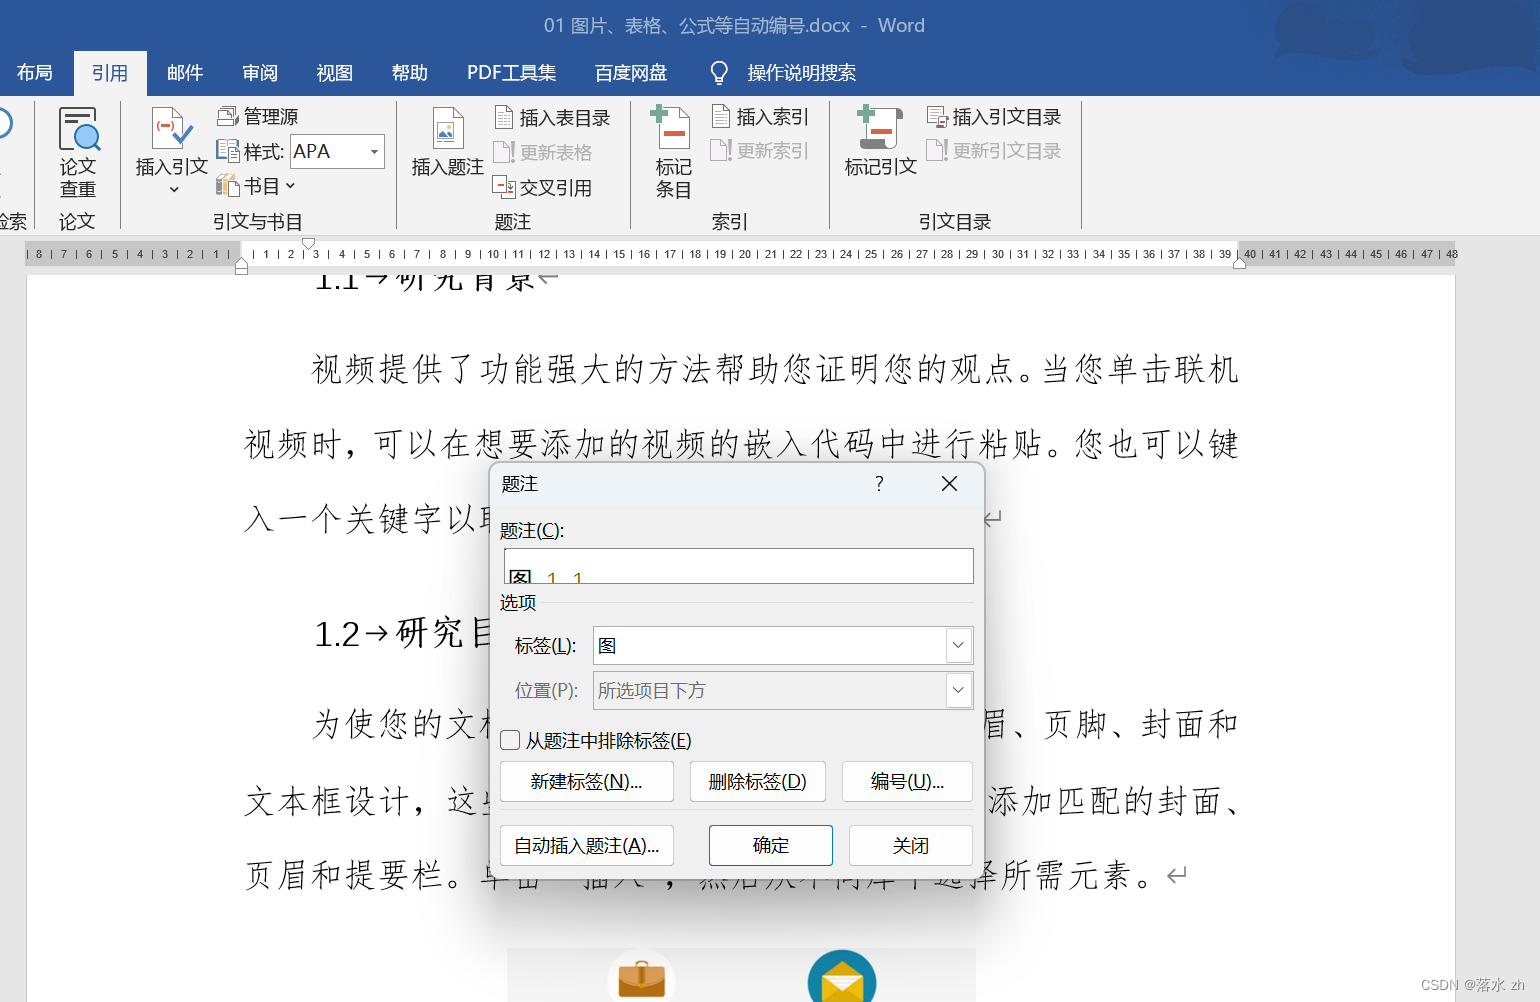Switch to the 视图 view tab
The height and width of the screenshot is (1002, 1540).
click(x=335, y=73)
